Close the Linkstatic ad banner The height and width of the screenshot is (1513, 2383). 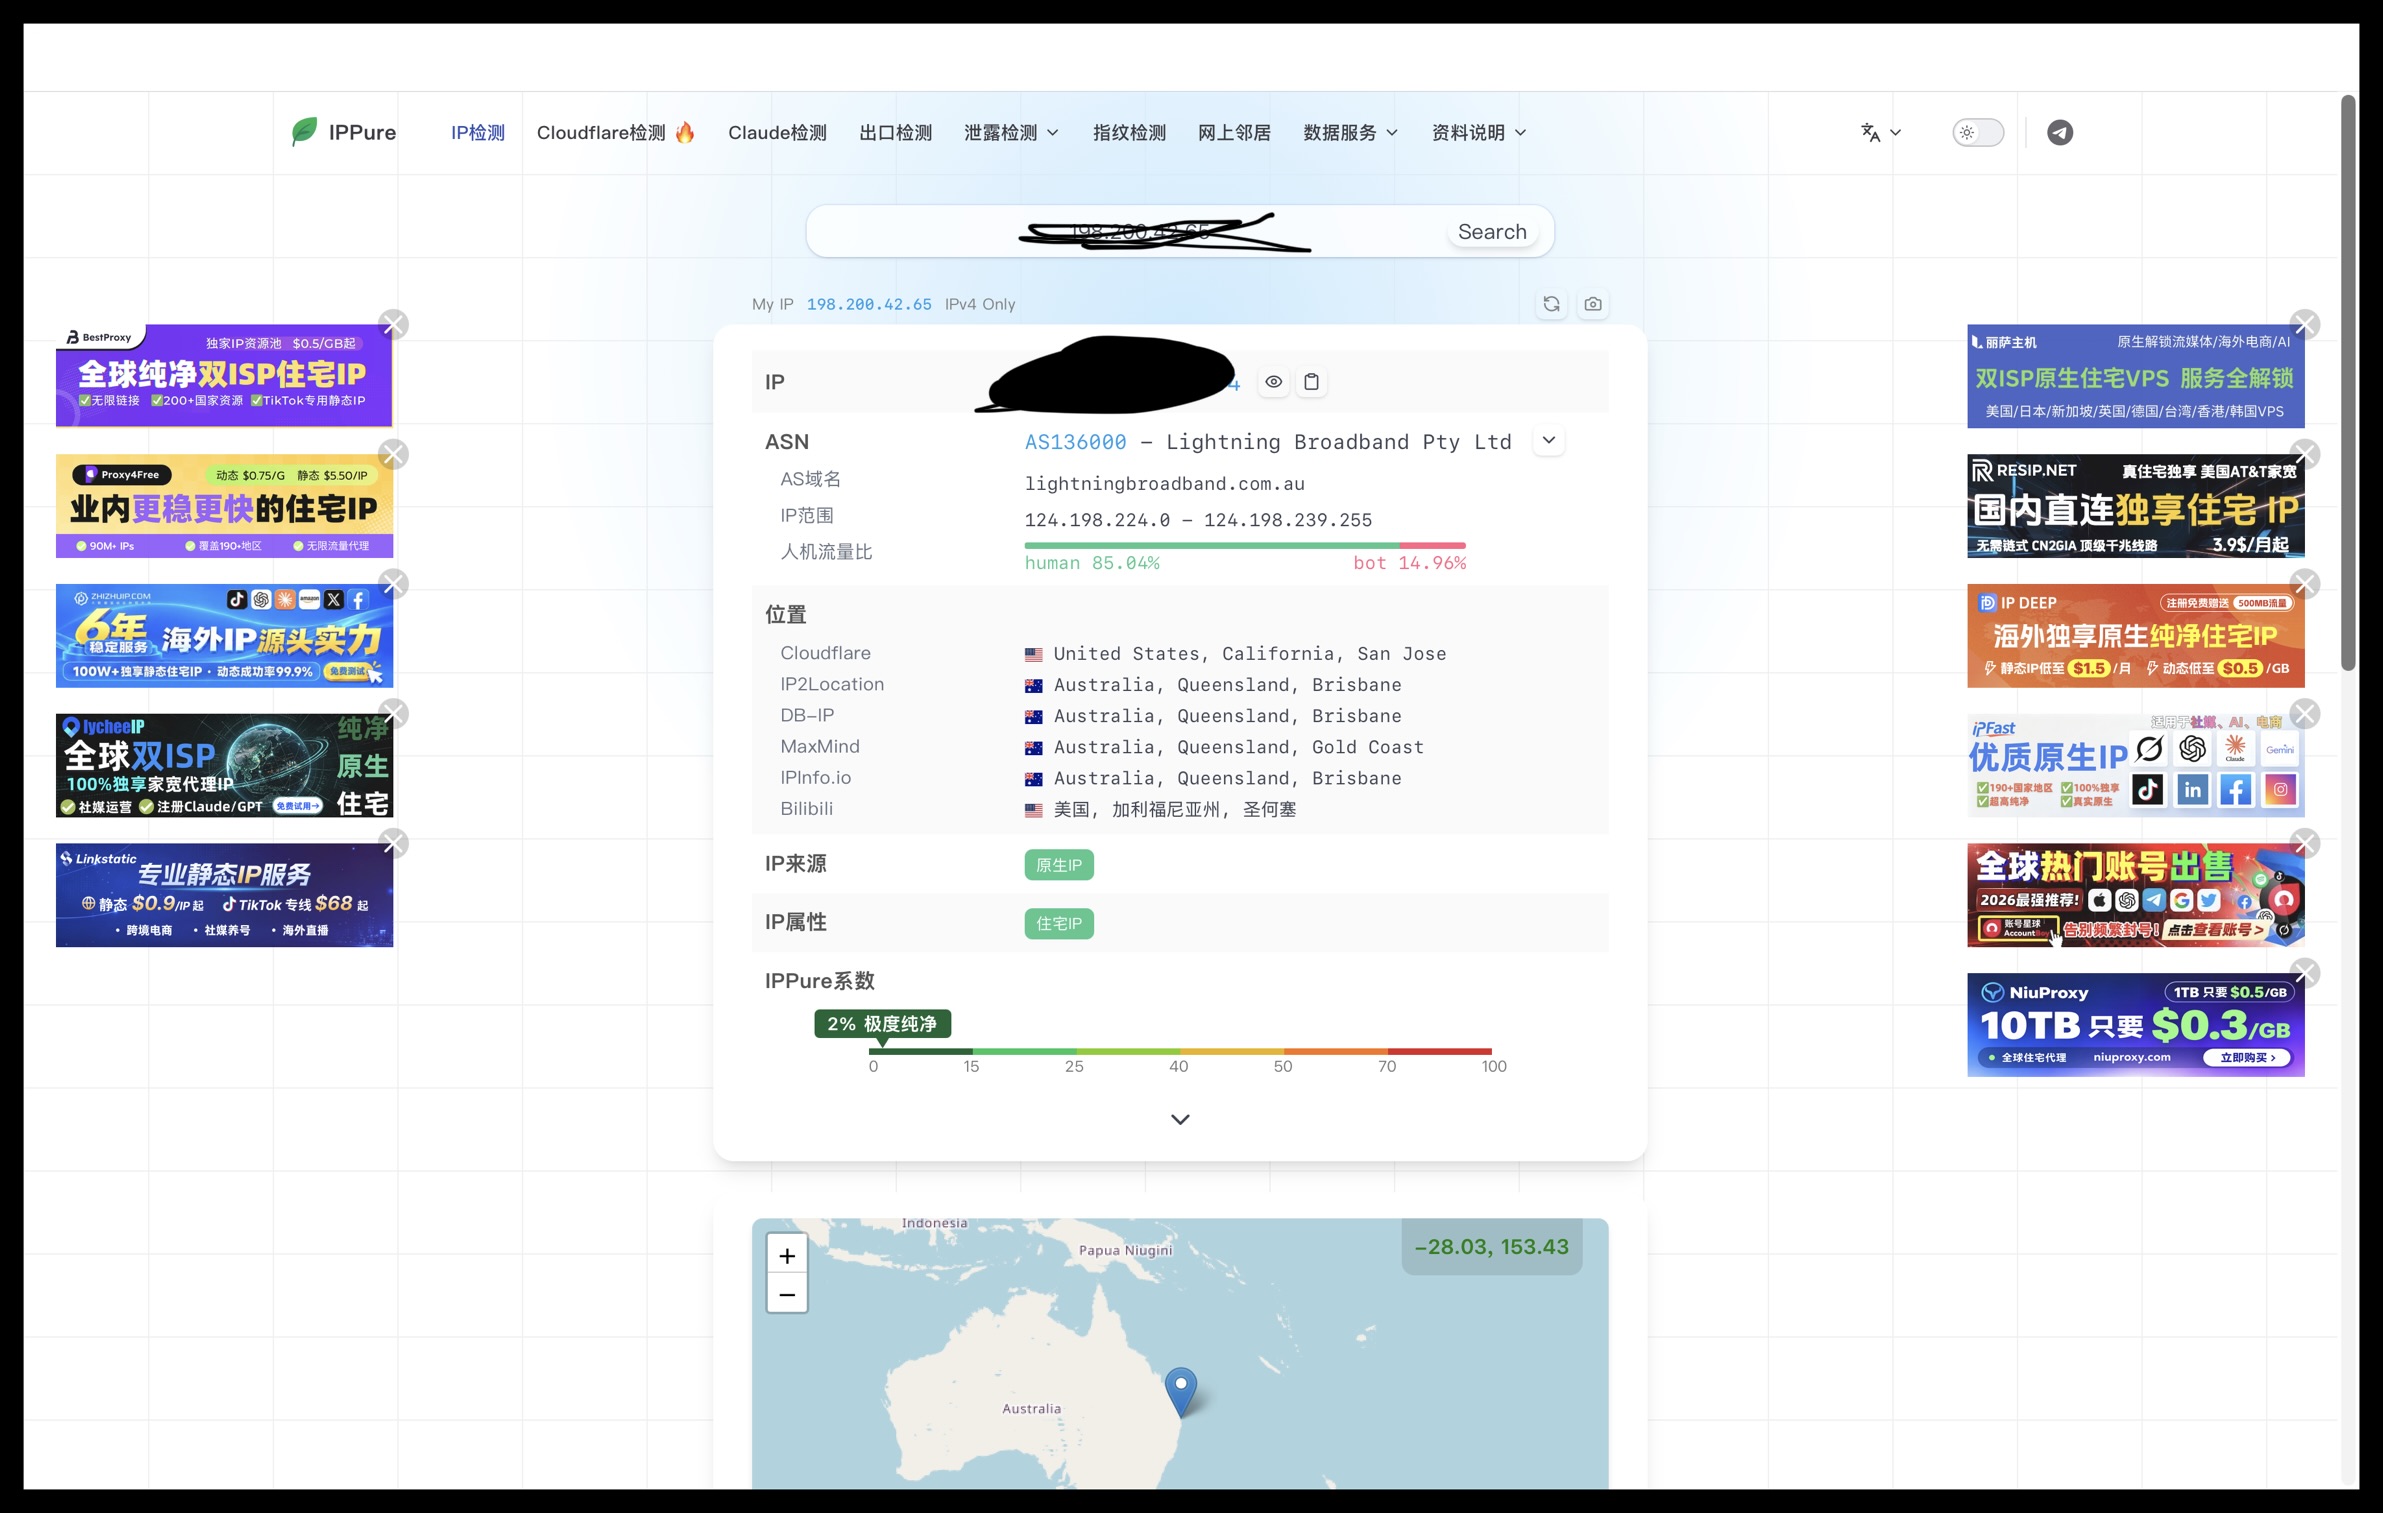pos(394,844)
